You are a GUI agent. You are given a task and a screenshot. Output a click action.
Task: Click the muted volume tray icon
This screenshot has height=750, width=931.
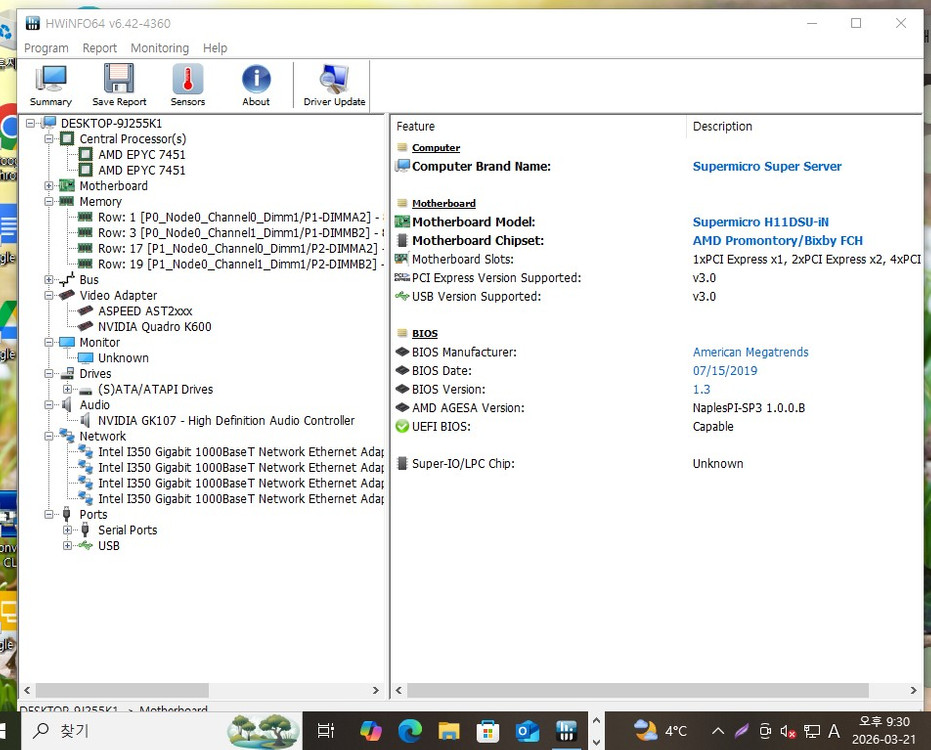pyautogui.click(x=788, y=732)
